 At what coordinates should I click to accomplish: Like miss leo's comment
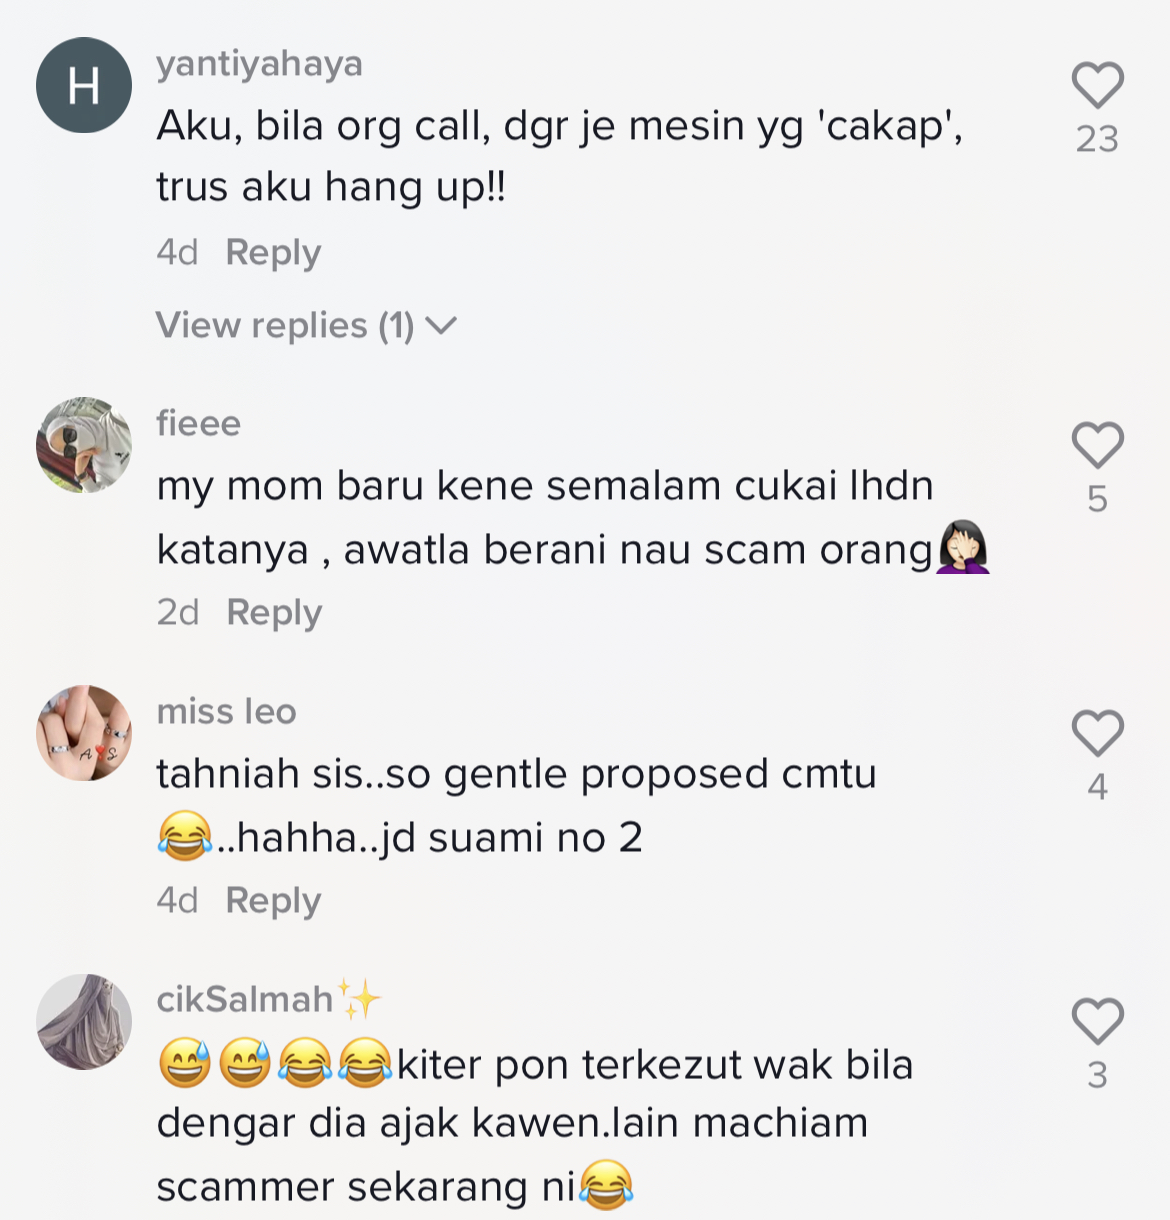click(1098, 733)
